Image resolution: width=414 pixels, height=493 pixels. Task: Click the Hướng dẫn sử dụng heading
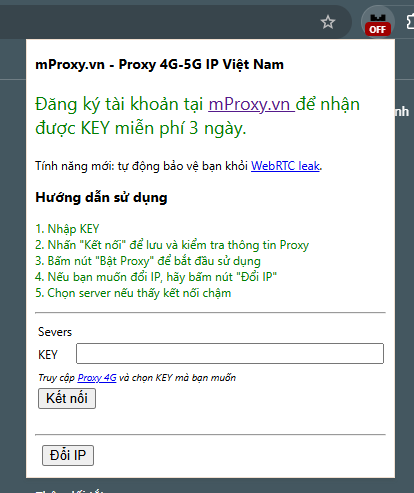point(101,197)
